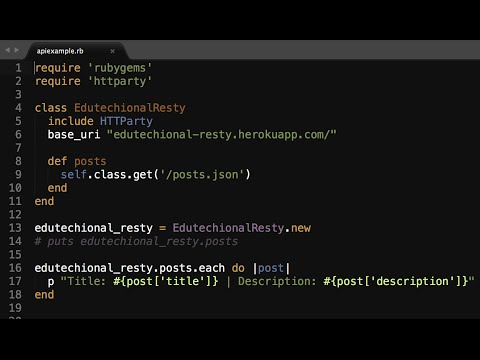Image resolution: width=480 pixels, height=360 pixels.
Task: Click the do keyword on line 16
Action: click(x=238, y=268)
